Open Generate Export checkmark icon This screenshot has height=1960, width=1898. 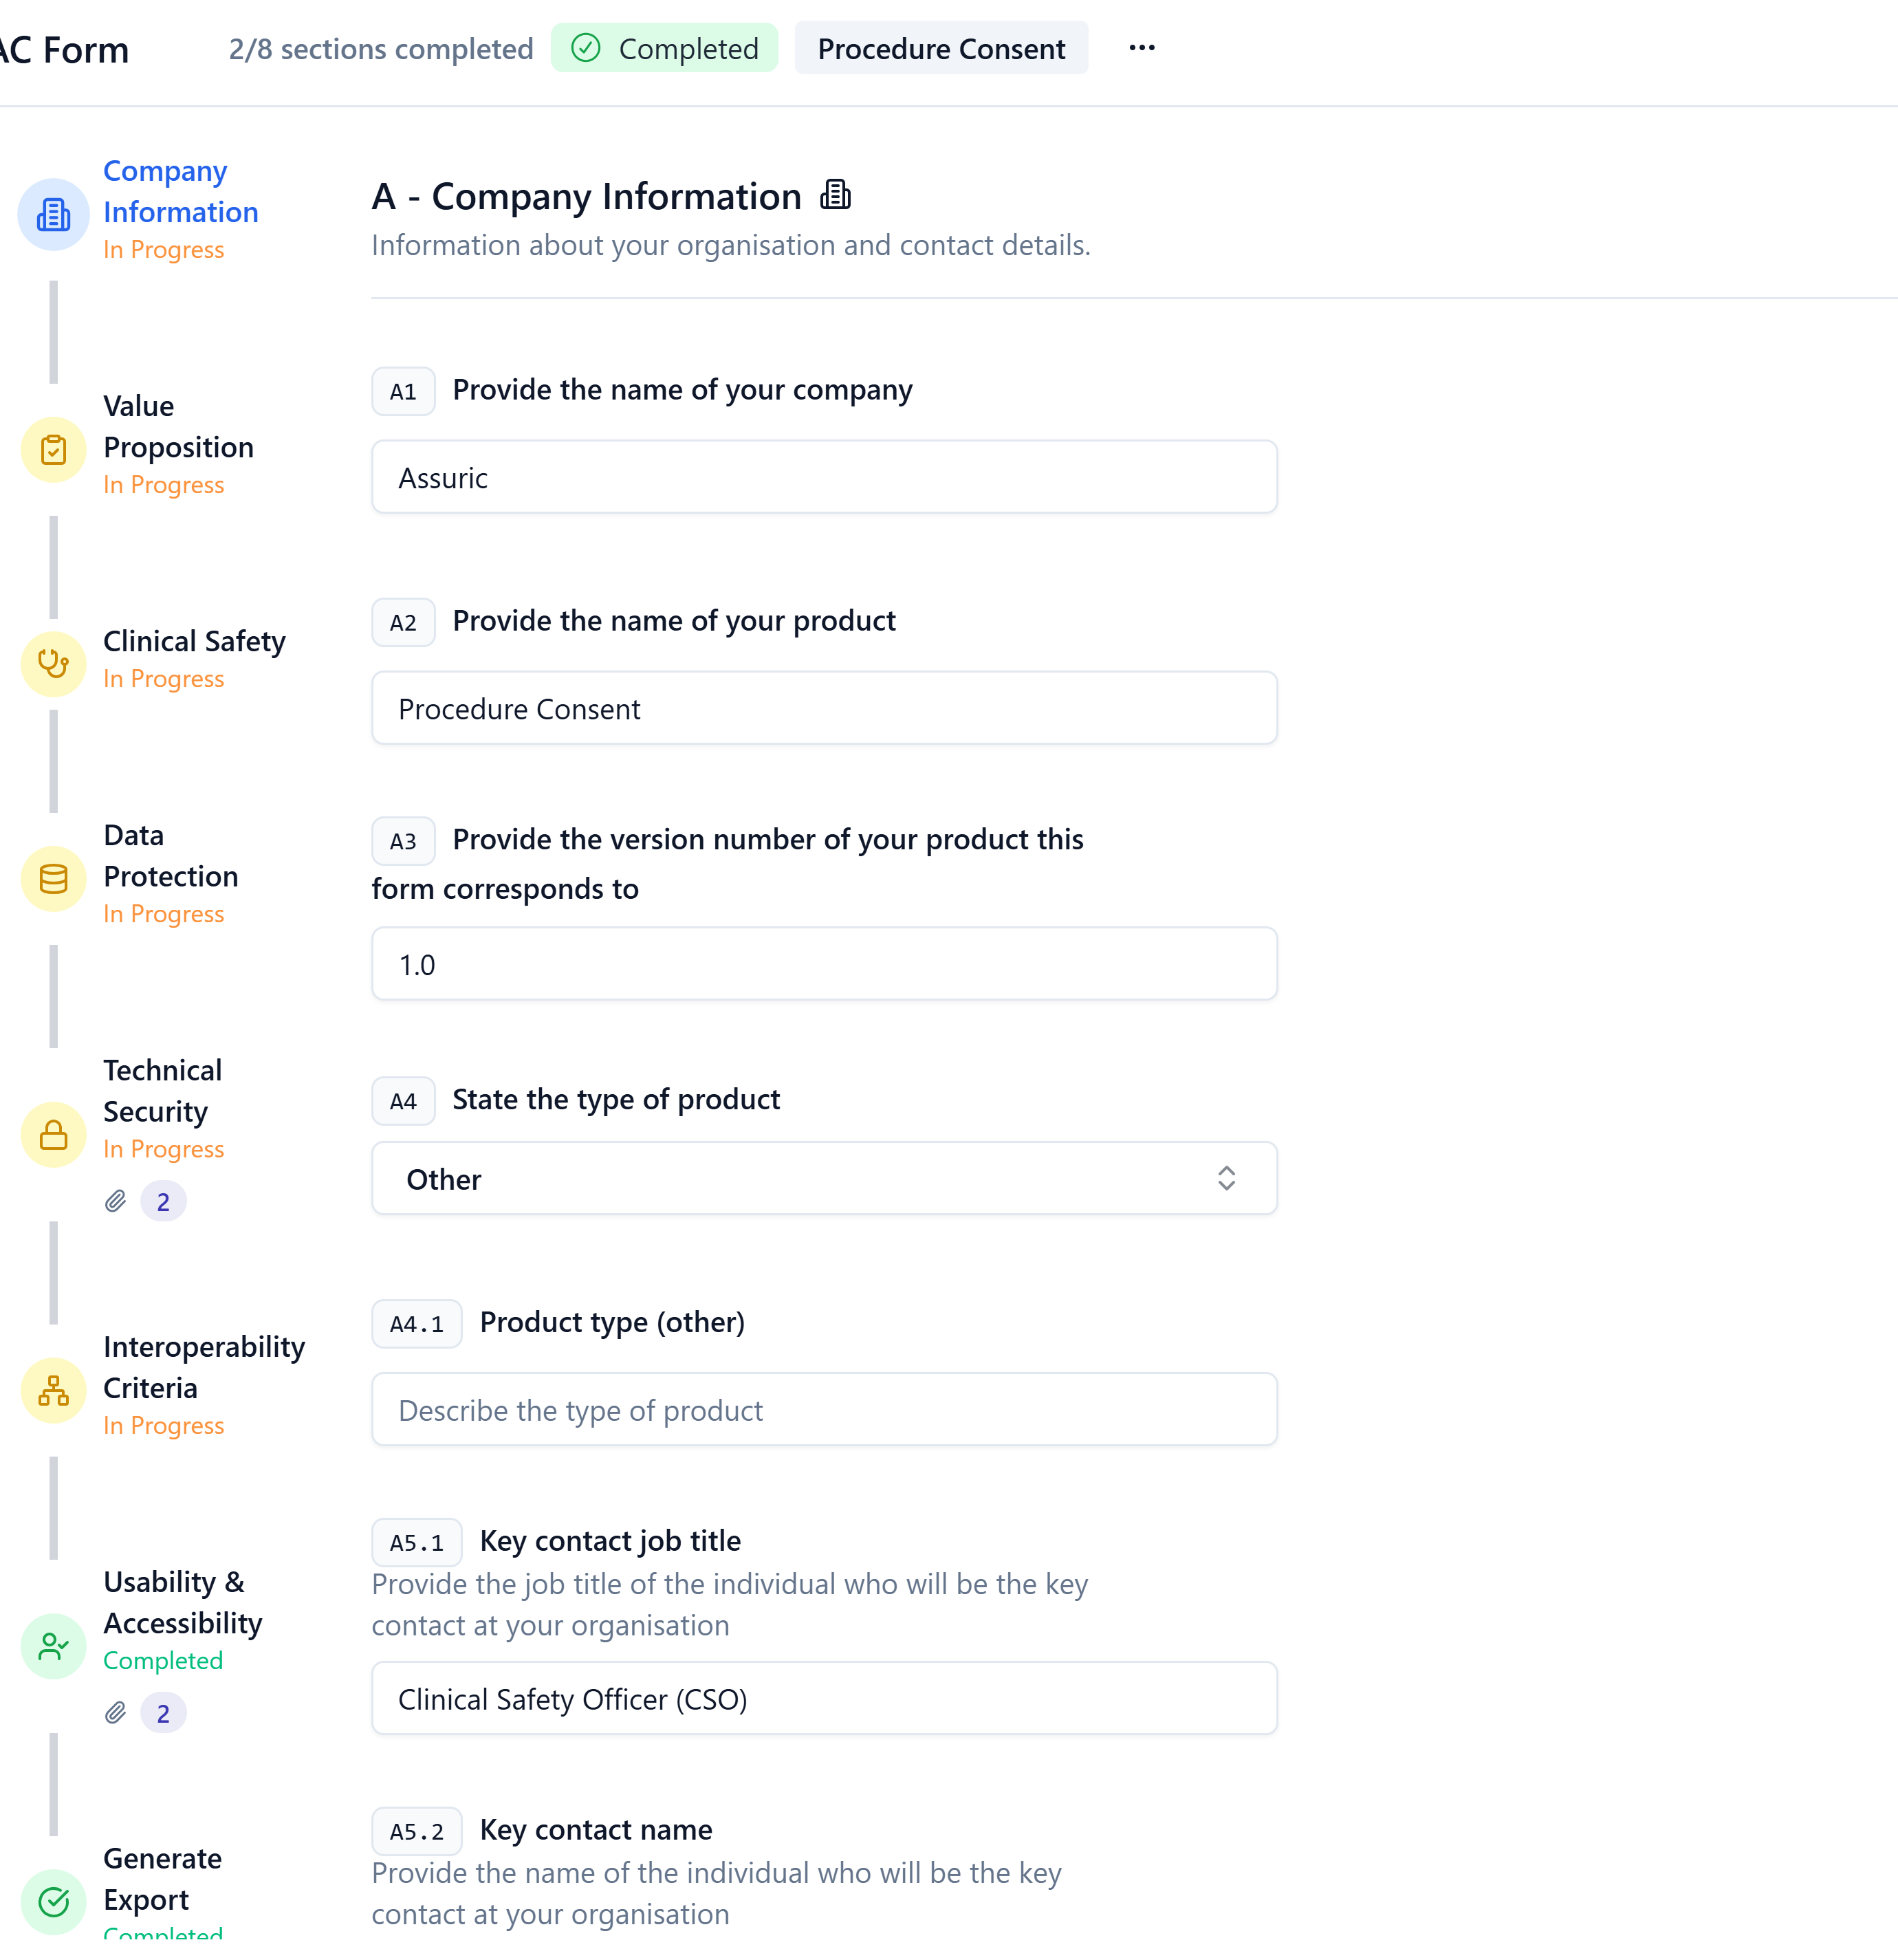click(x=53, y=1902)
